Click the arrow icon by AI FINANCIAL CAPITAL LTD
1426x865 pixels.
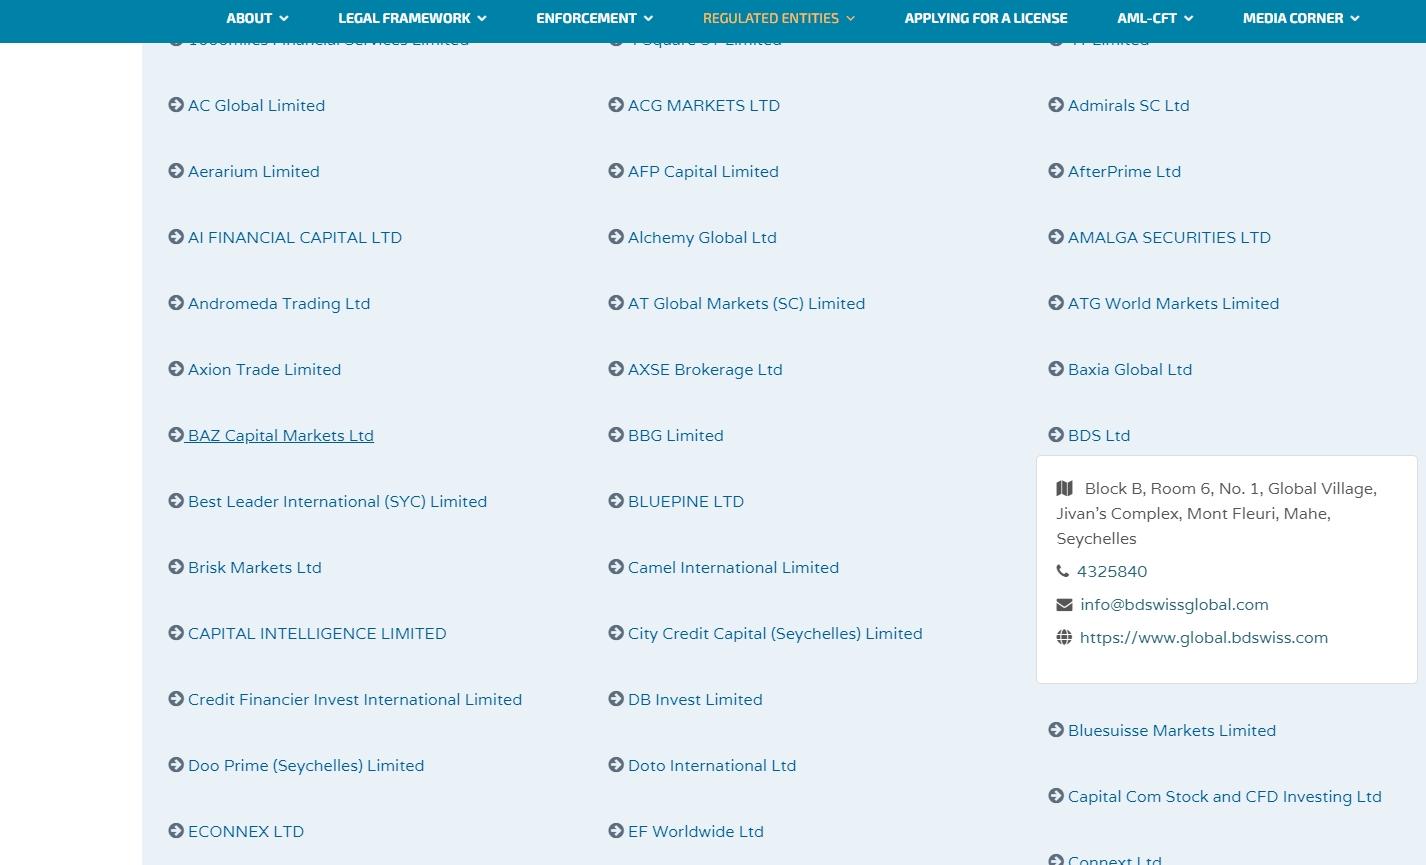click(176, 237)
